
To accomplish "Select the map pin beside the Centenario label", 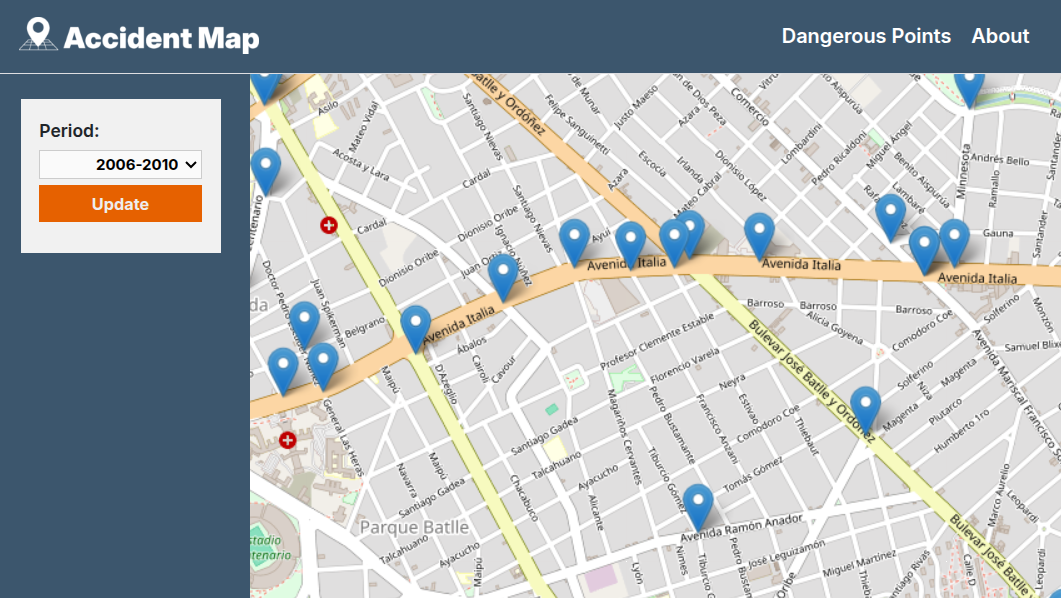I will click(x=266, y=172).
